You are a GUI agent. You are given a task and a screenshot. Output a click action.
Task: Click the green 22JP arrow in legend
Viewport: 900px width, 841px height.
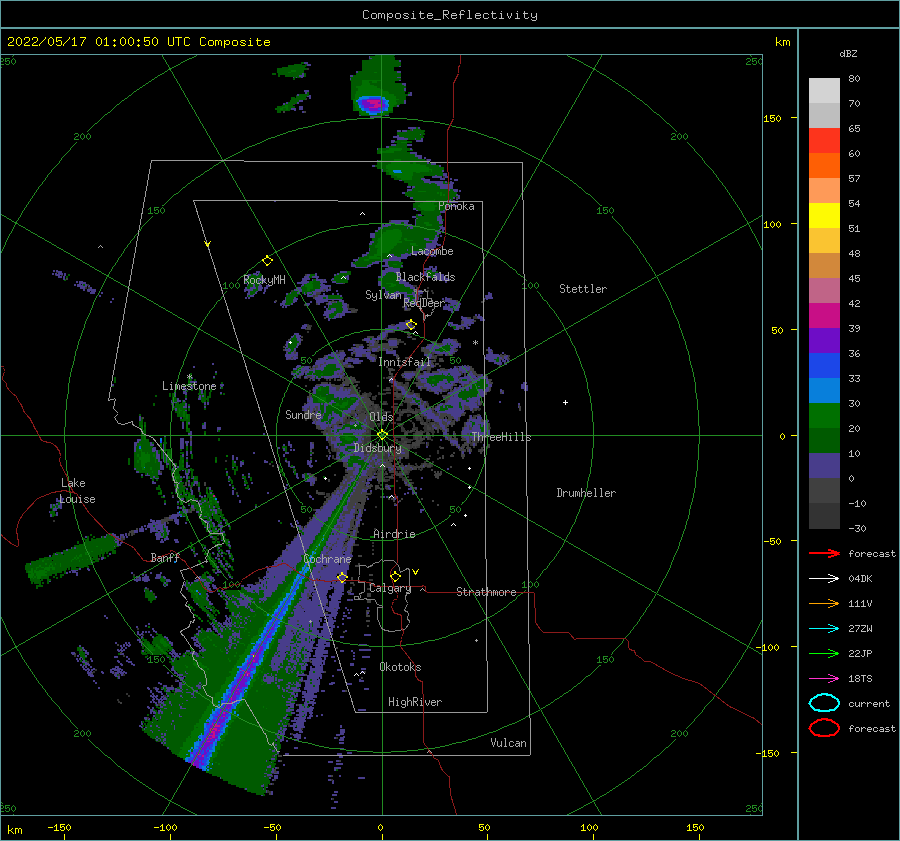pyautogui.click(x=824, y=653)
